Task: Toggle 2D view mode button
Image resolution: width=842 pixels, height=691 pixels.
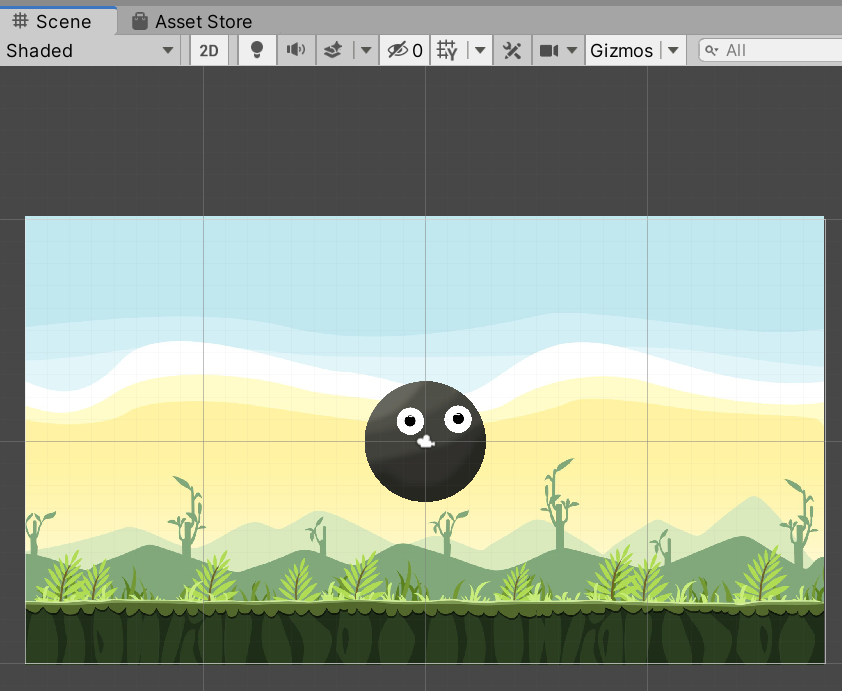Action: point(210,50)
